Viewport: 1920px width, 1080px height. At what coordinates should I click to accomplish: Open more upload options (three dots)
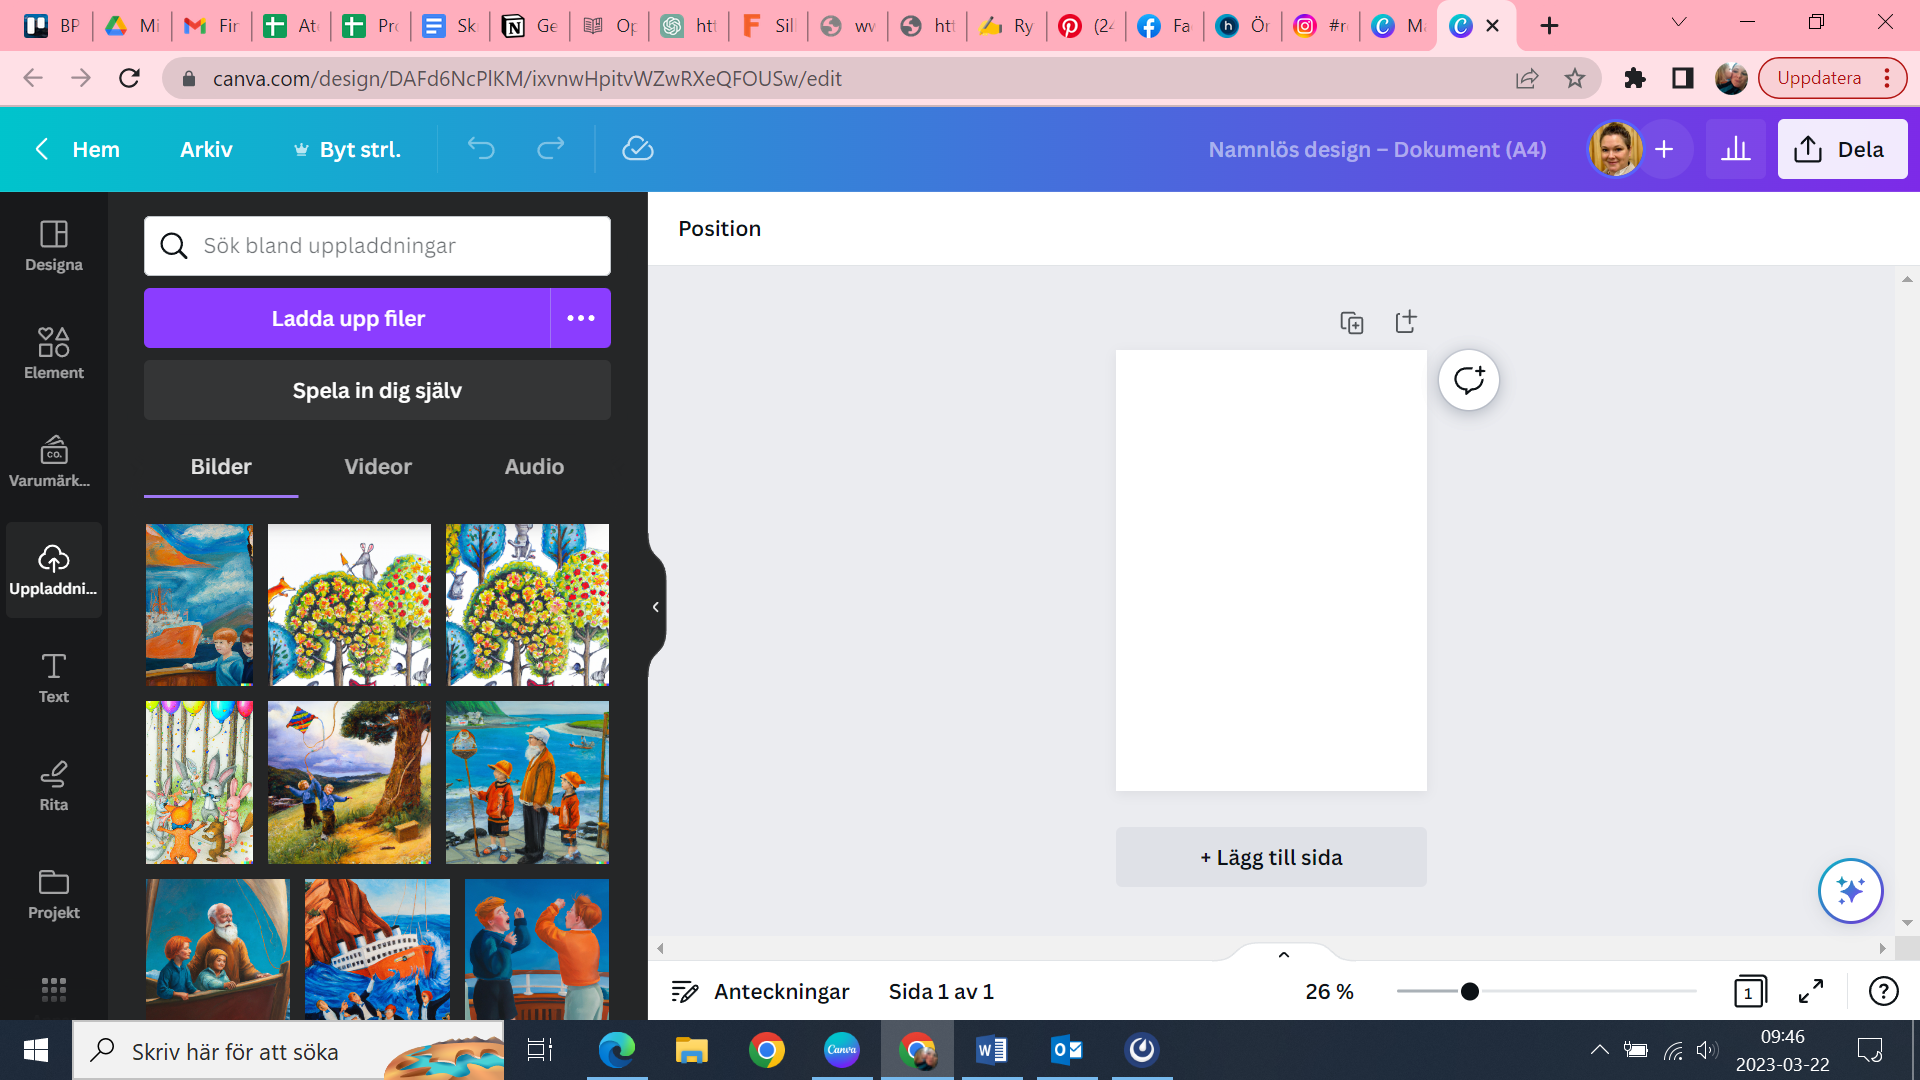click(581, 318)
